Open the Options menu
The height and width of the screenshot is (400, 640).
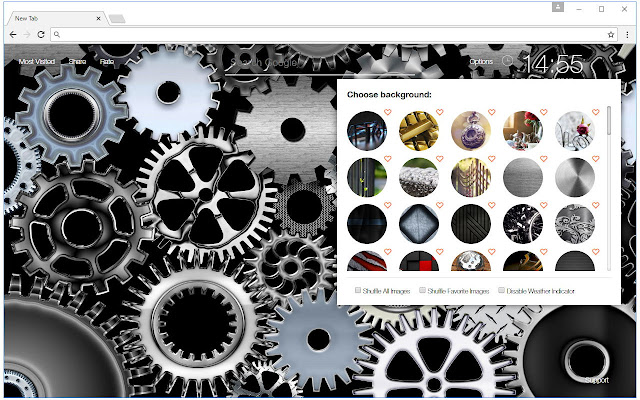(x=481, y=62)
